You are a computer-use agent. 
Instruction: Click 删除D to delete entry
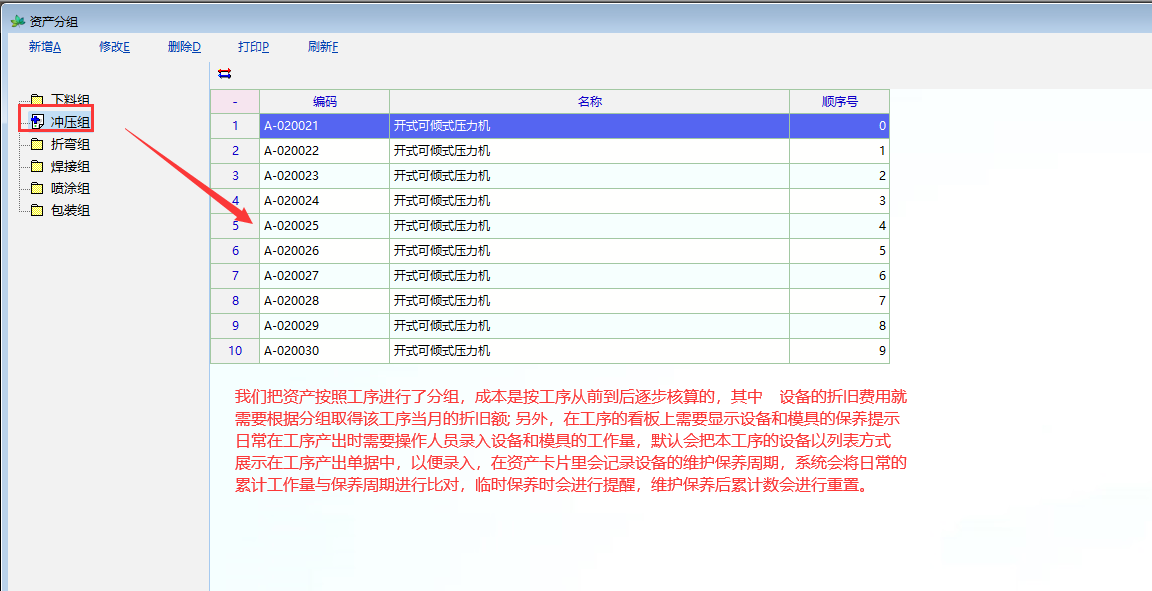tap(184, 46)
